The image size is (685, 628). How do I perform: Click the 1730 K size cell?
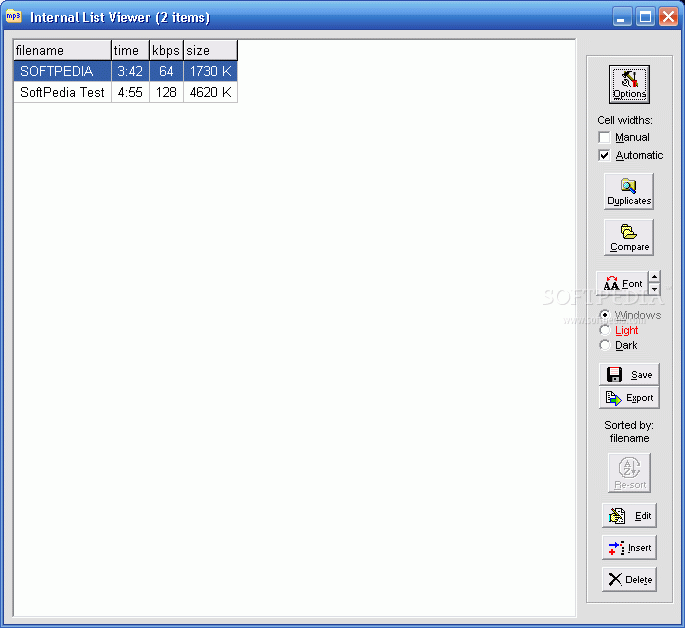click(211, 71)
